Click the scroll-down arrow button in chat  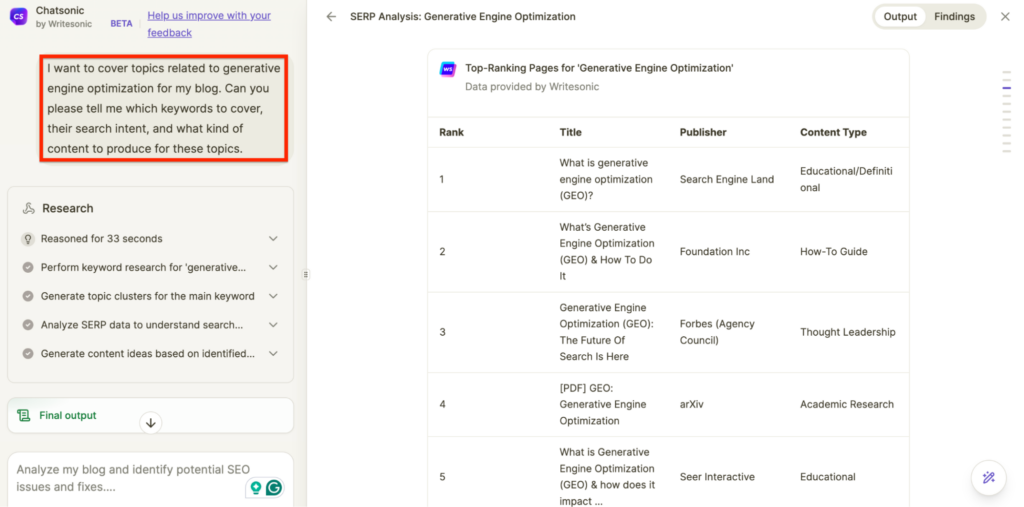point(150,423)
